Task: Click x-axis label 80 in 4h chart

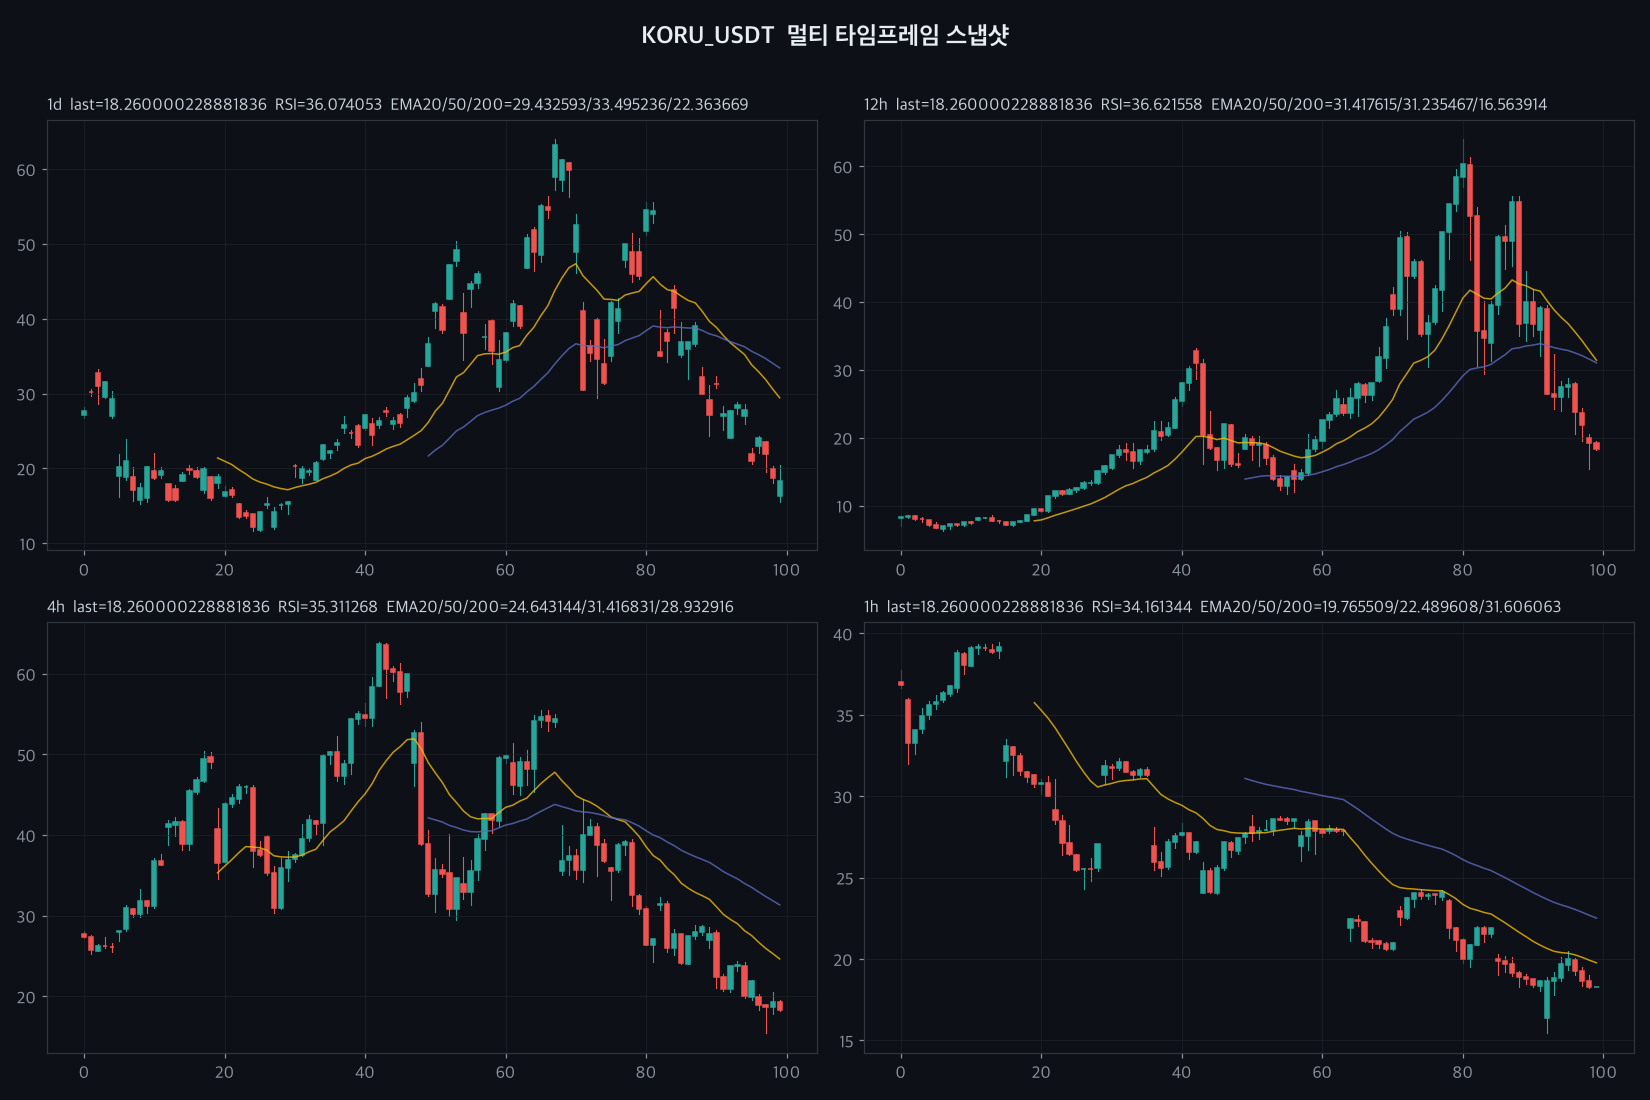Action: [x=646, y=1072]
